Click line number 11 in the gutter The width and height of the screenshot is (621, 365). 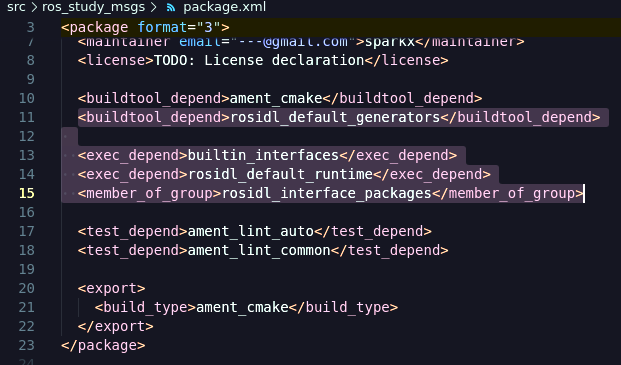tap(27, 117)
